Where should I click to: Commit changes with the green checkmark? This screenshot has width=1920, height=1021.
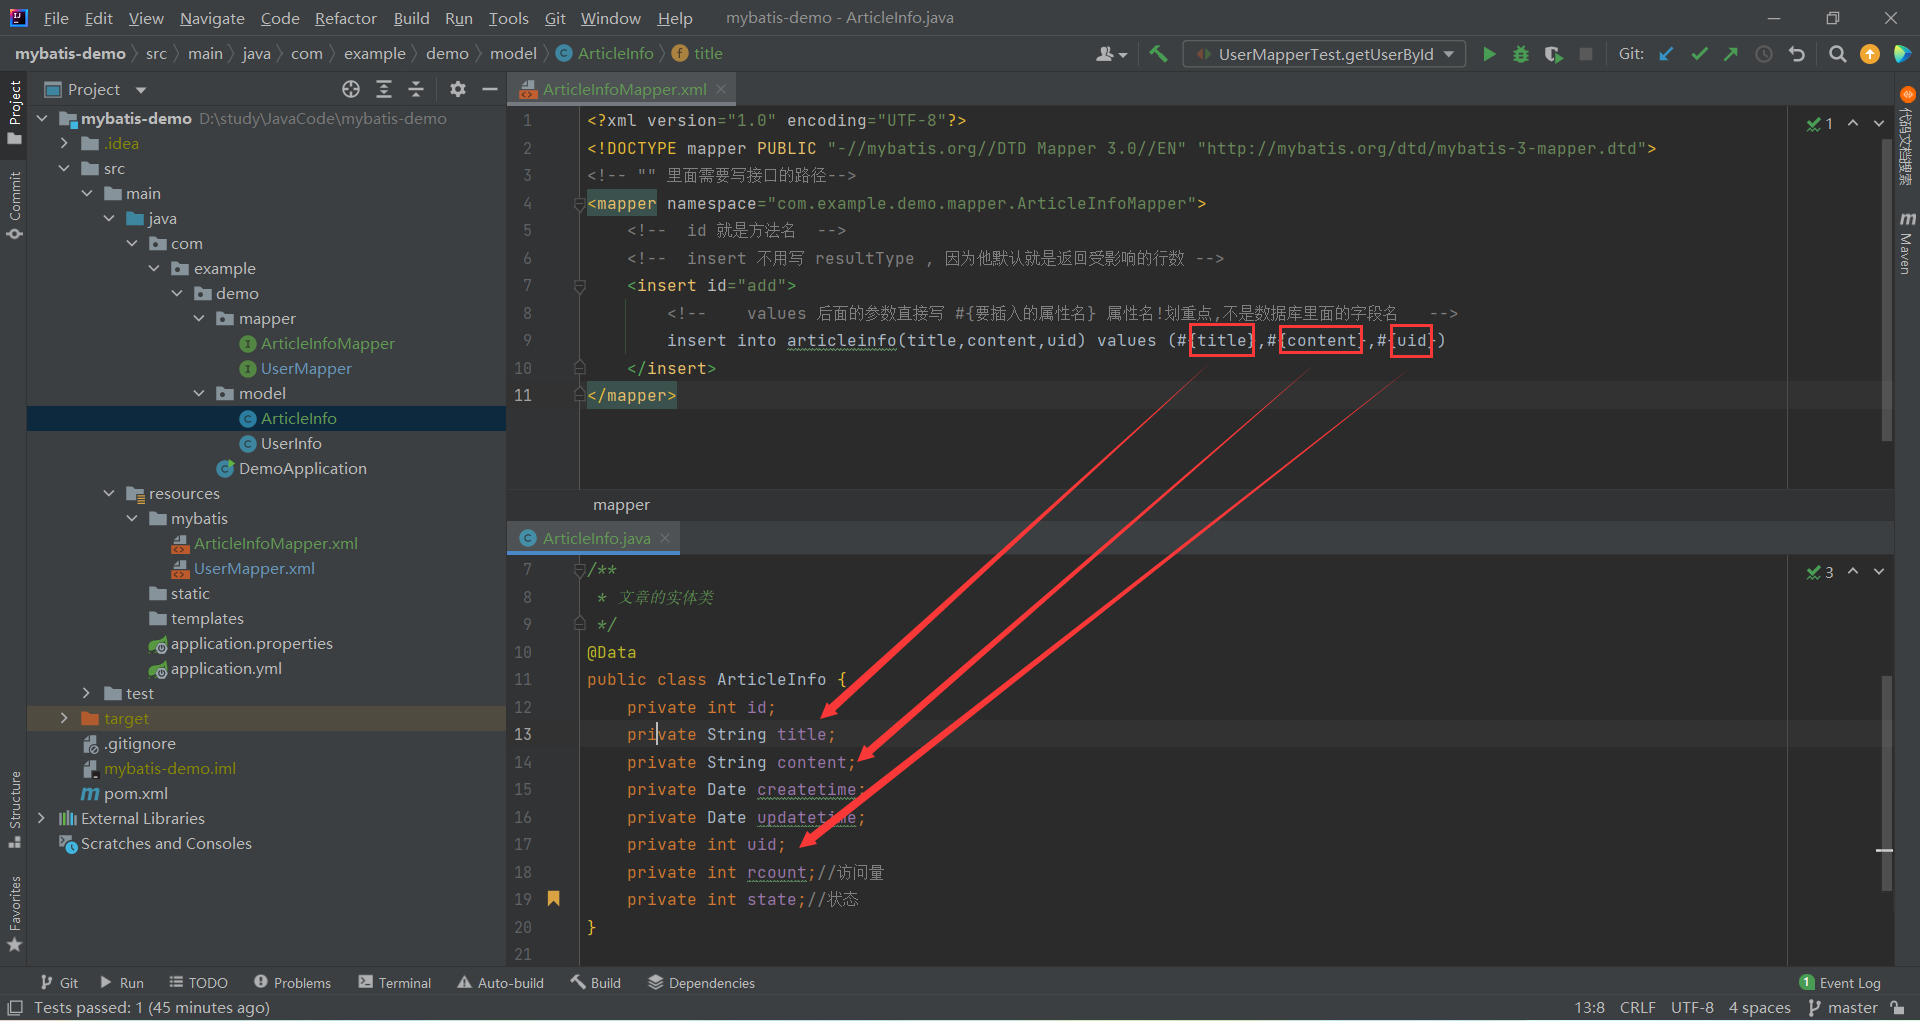[1699, 54]
